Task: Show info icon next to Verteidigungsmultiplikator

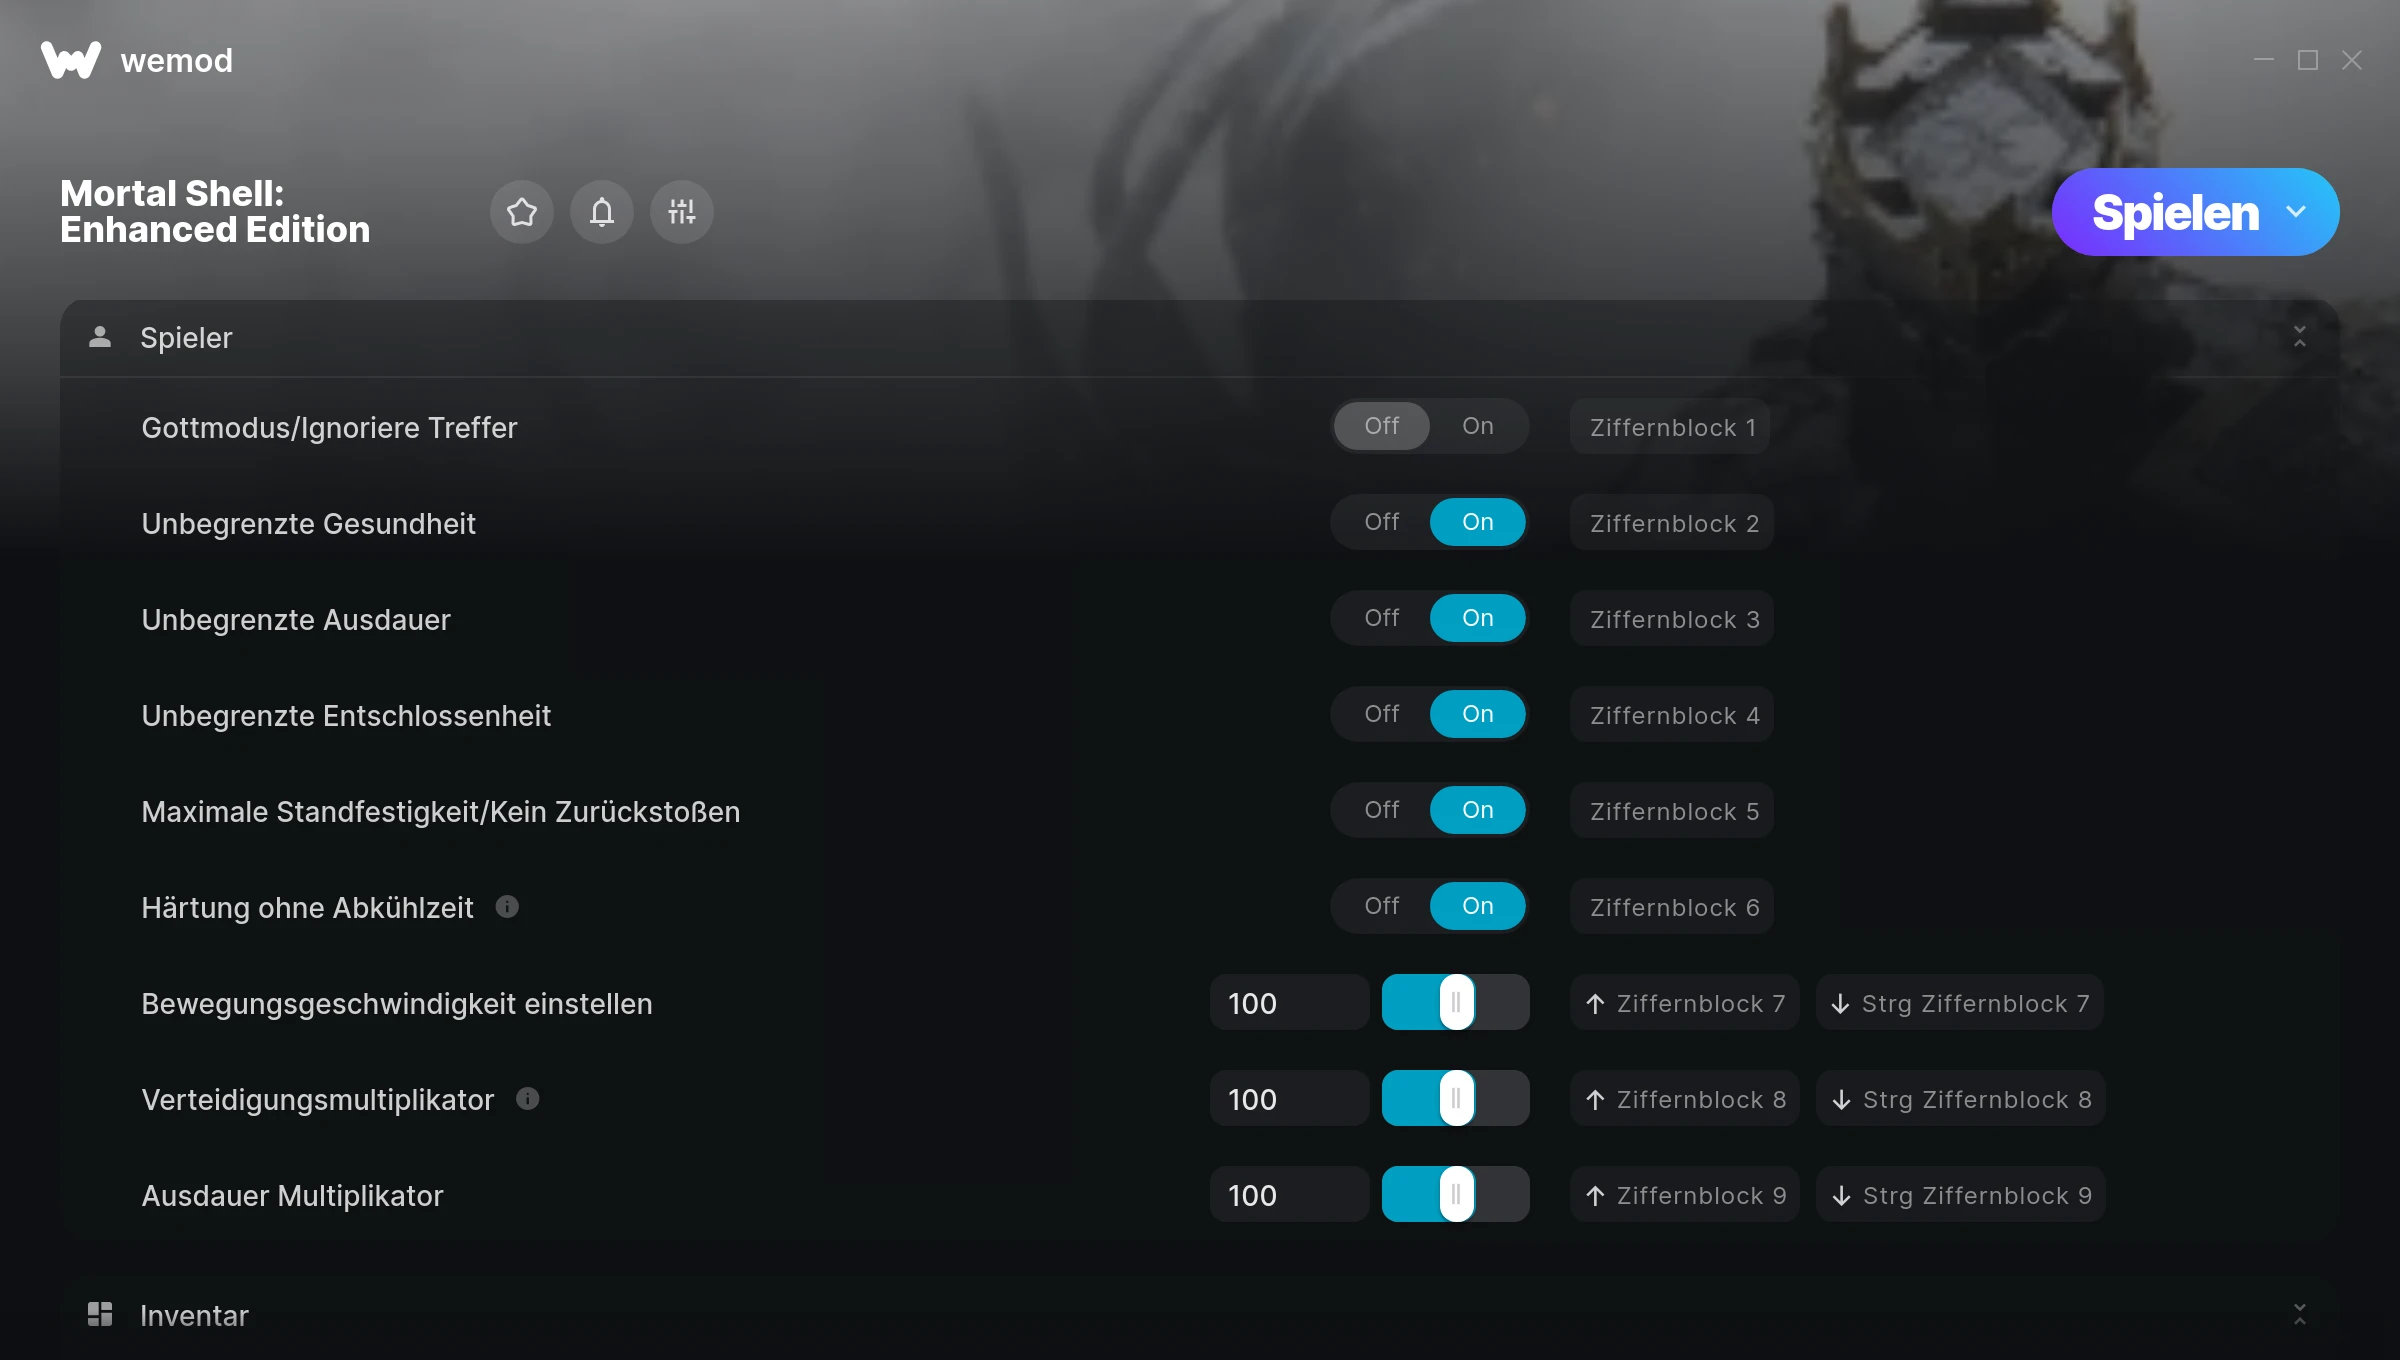Action: coord(528,1099)
